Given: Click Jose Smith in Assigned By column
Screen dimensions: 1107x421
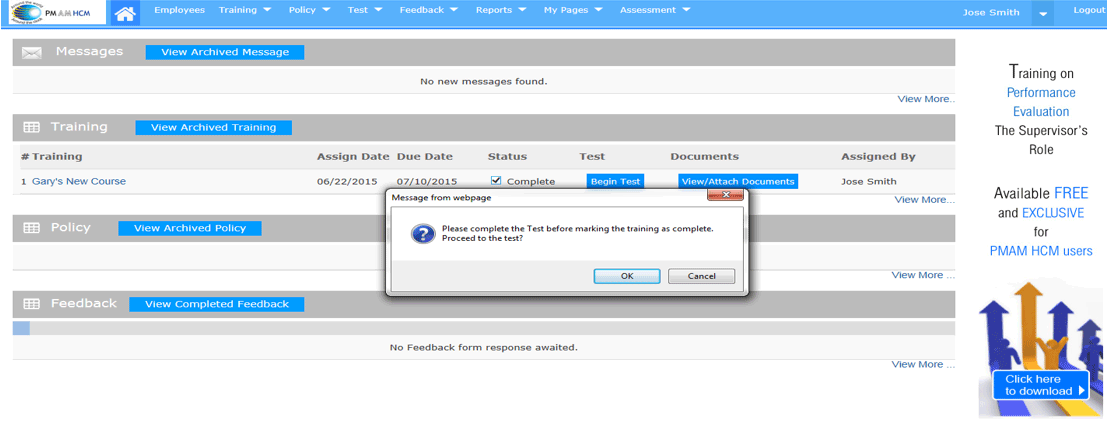Looking at the screenshot, I should (x=869, y=182).
